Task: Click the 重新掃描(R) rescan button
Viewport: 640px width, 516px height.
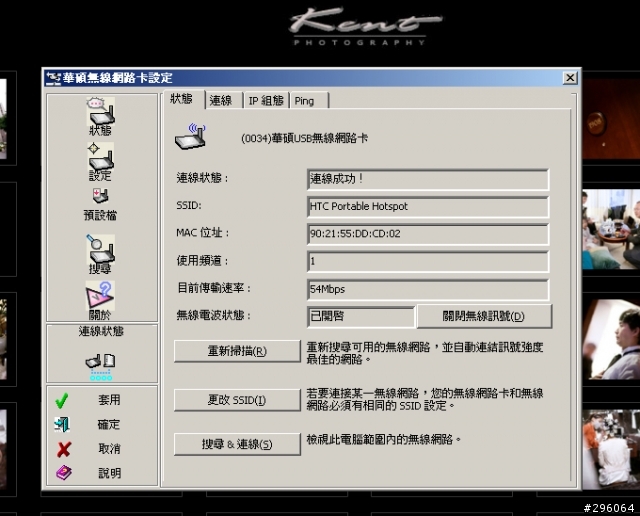Action: pyautogui.click(x=237, y=351)
